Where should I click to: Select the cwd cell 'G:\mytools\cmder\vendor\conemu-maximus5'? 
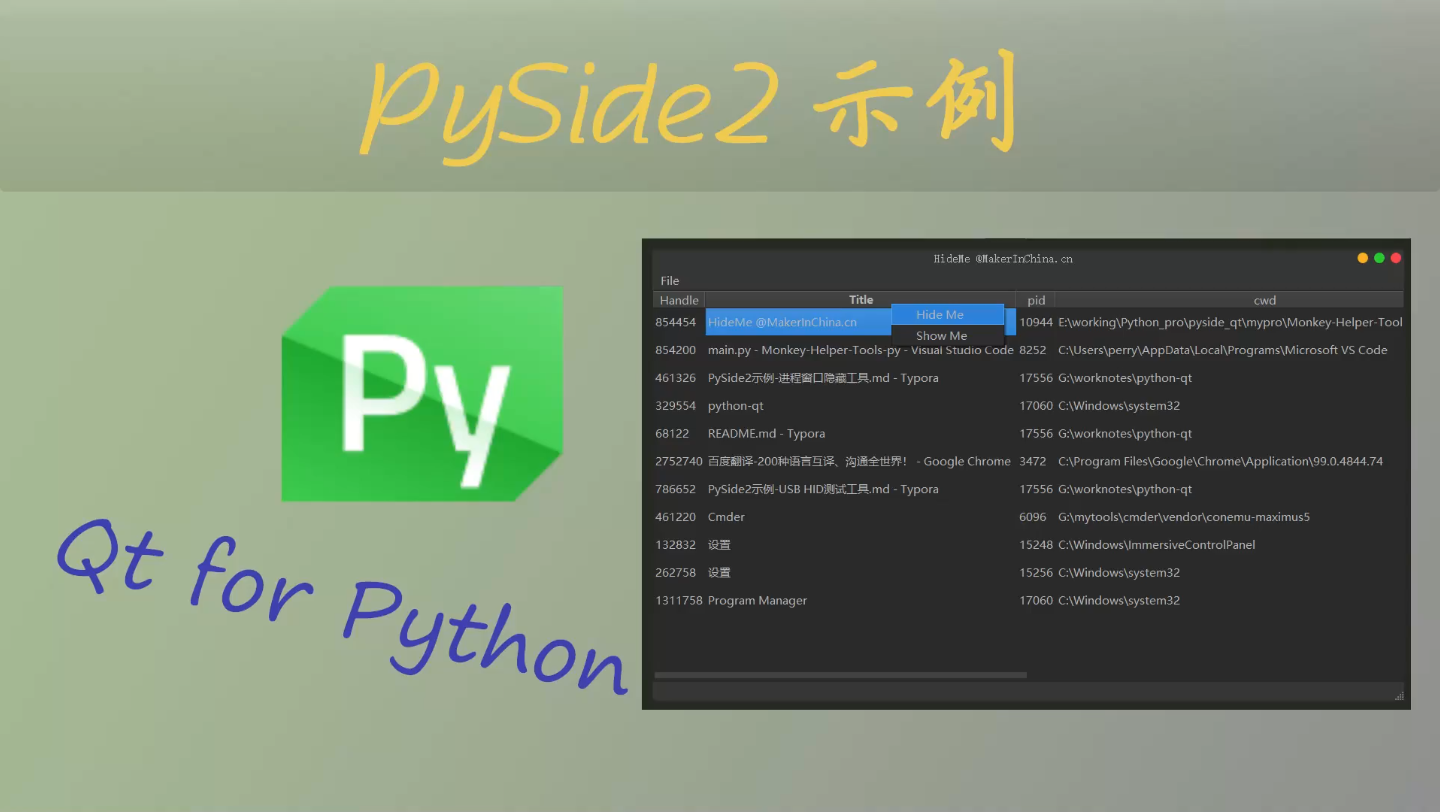(x=1229, y=517)
